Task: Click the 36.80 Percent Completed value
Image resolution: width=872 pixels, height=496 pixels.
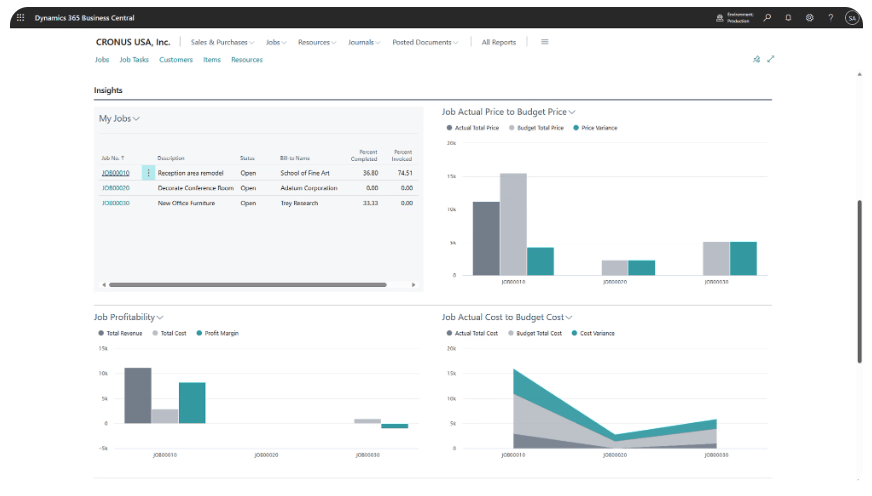Action: pos(370,173)
